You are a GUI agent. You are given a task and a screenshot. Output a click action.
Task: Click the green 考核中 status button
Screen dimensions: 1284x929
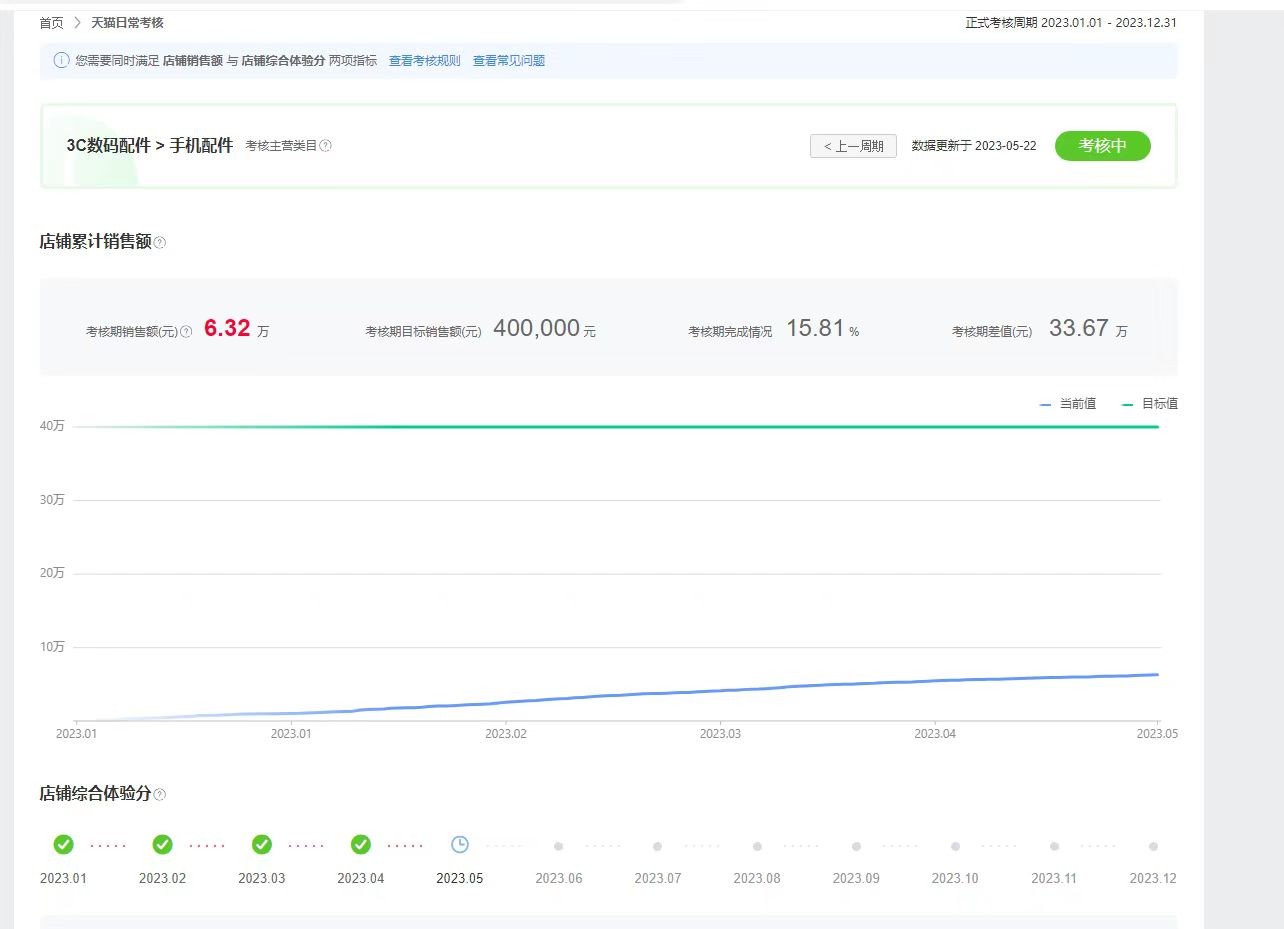[1102, 146]
